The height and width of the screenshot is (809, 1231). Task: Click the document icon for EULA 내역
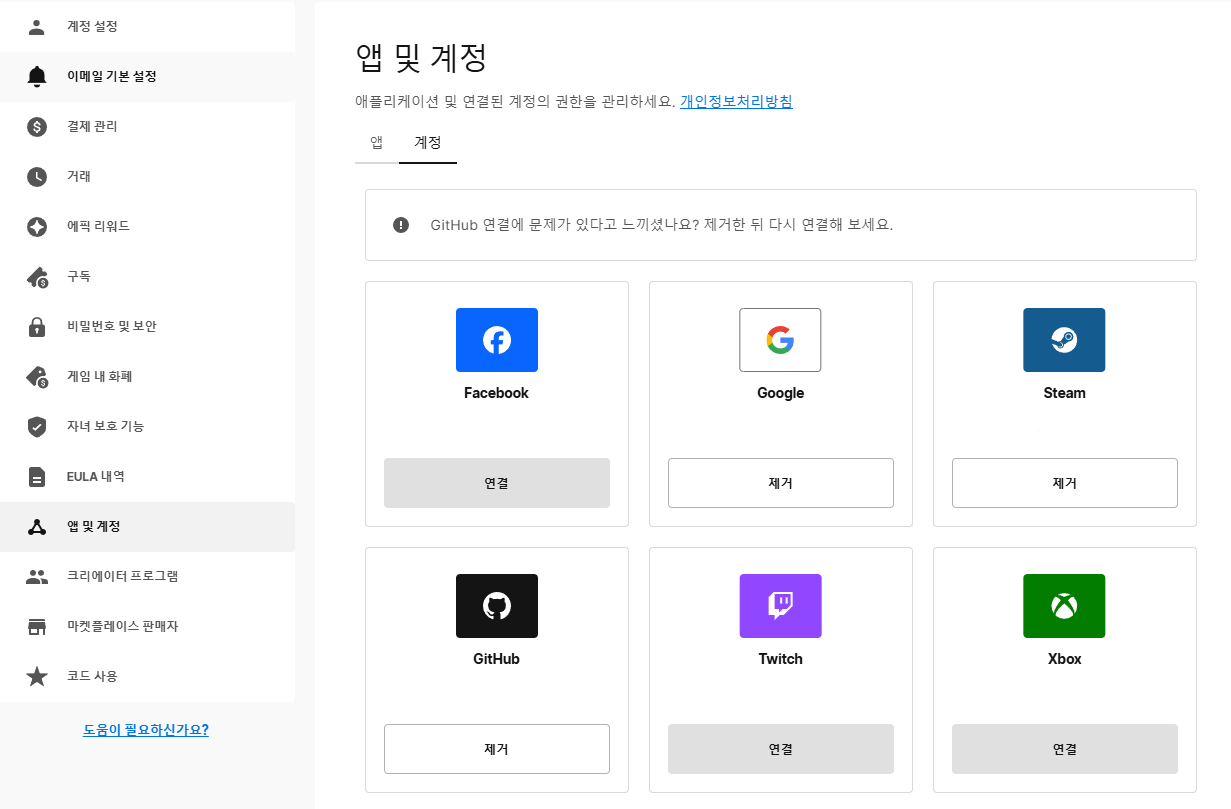(x=37, y=477)
